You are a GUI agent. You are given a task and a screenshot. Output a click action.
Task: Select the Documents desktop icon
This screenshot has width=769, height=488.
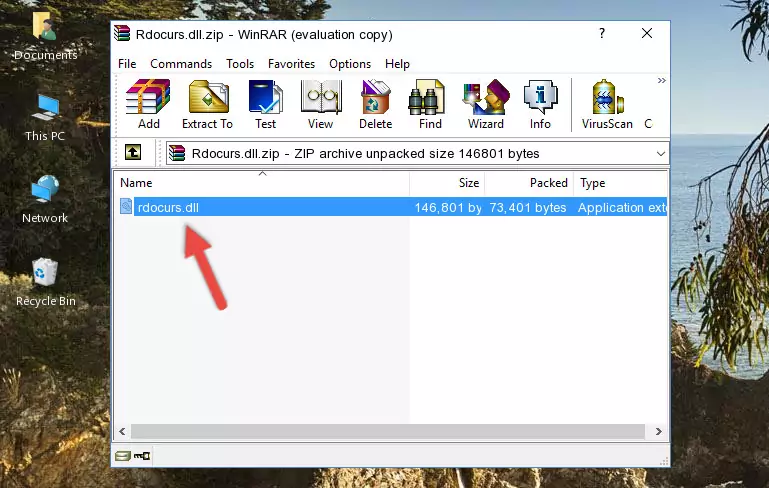(45, 37)
